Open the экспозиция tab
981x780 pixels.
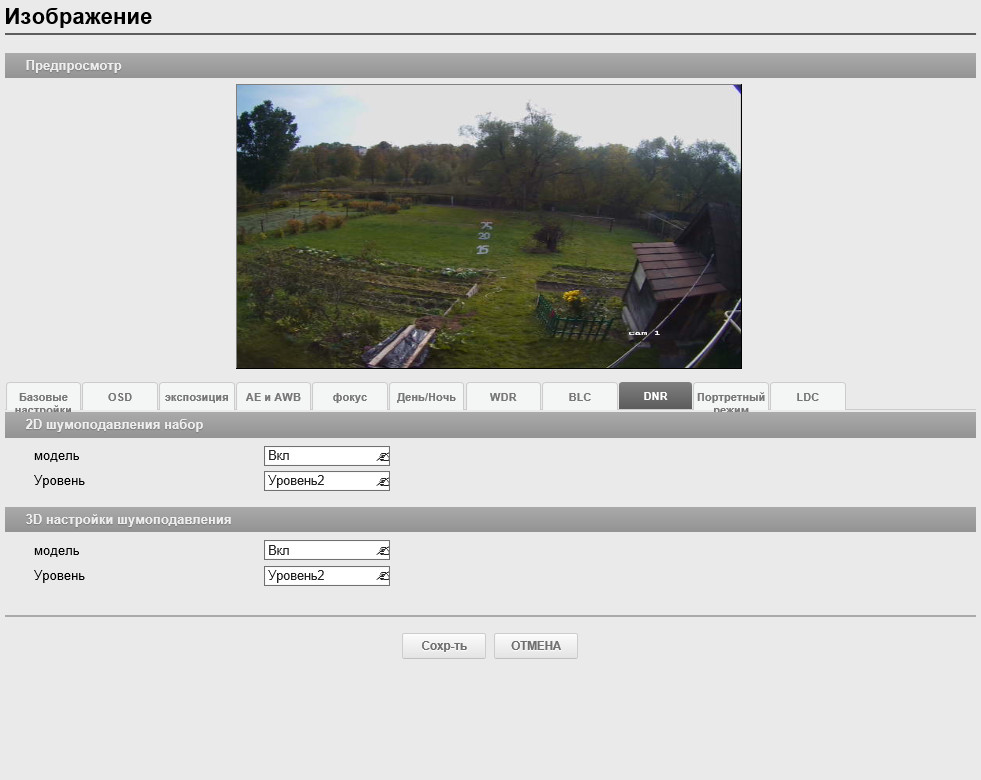(196, 397)
